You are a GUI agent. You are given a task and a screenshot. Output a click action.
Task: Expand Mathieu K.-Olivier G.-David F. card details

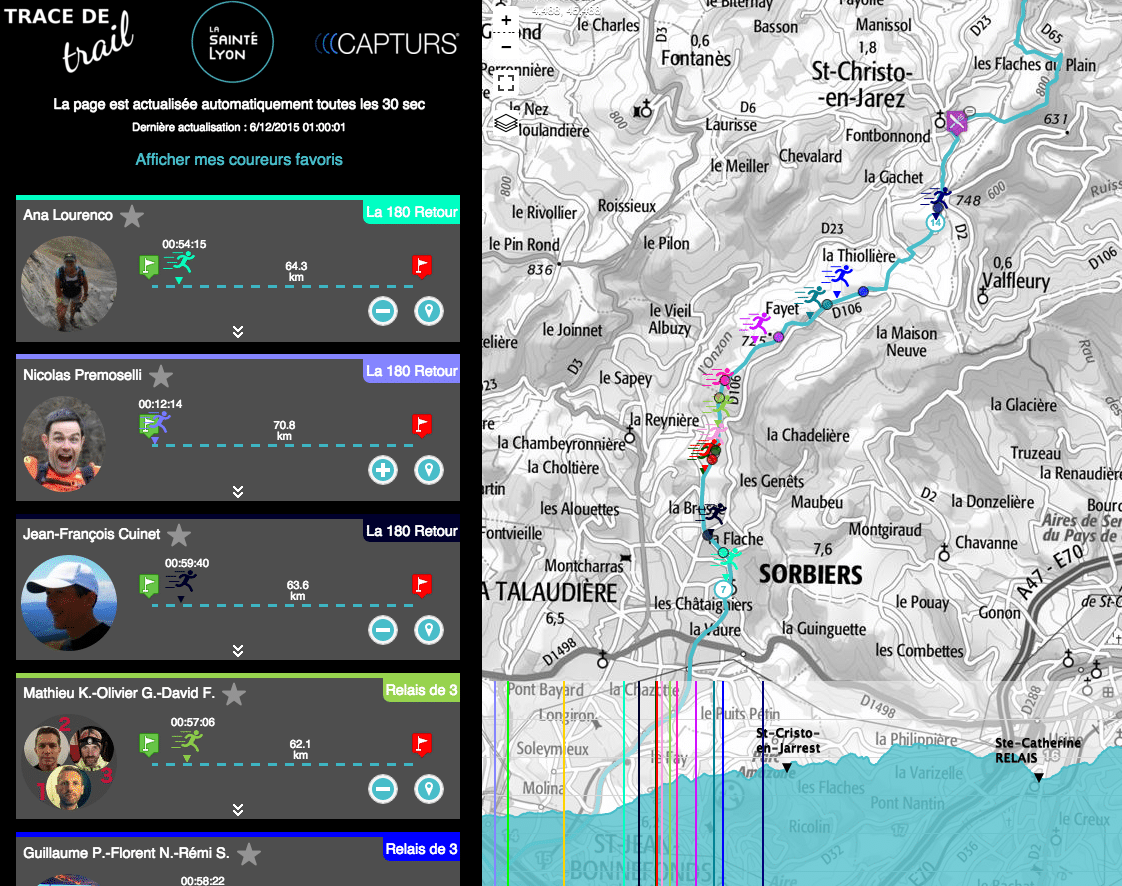click(x=238, y=809)
